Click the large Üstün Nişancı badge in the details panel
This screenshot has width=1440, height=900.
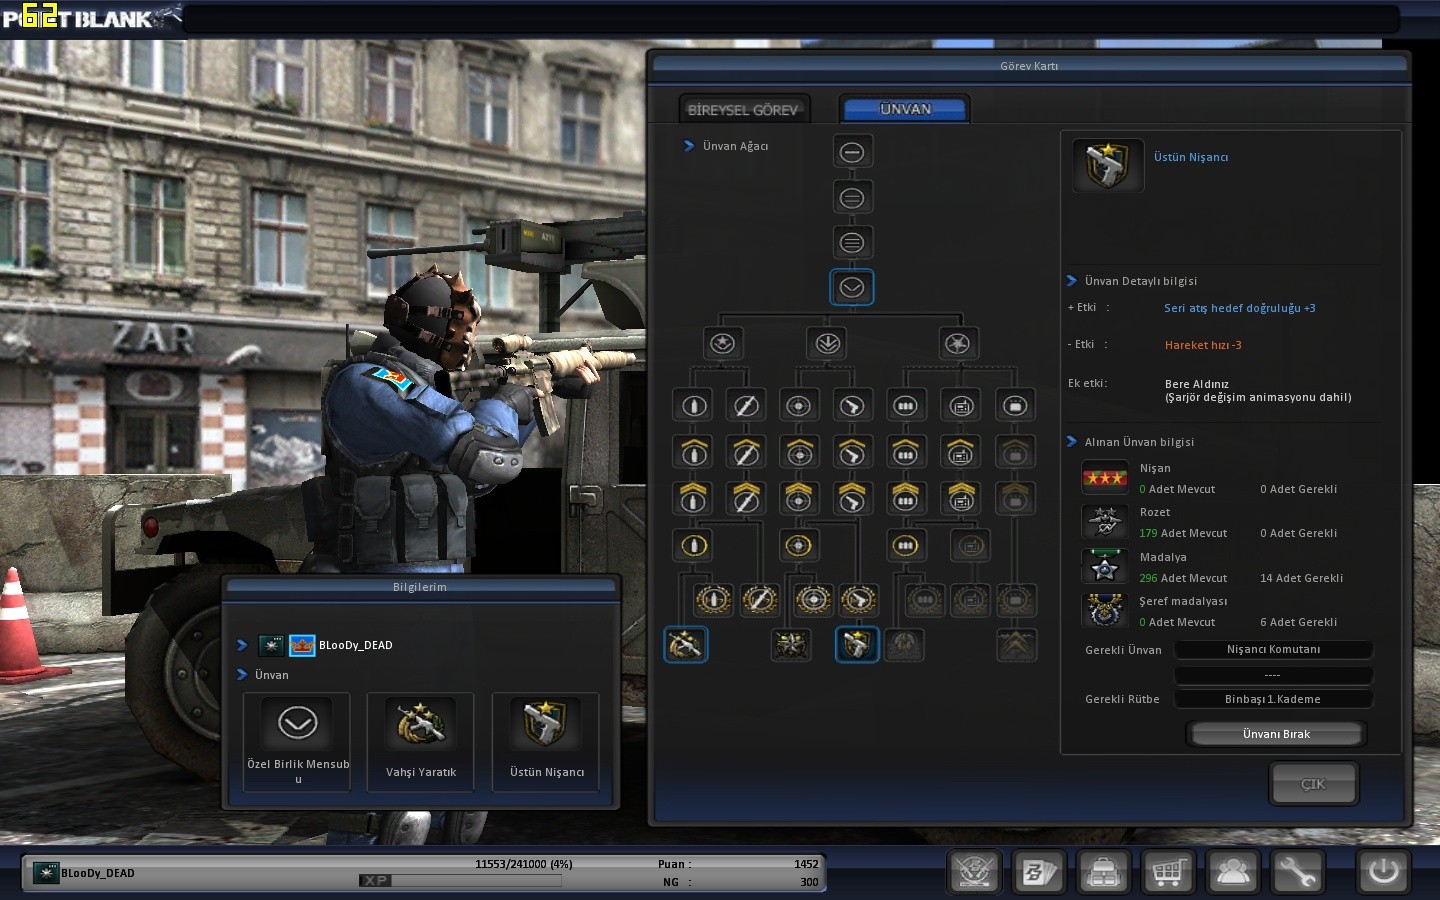click(1108, 166)
